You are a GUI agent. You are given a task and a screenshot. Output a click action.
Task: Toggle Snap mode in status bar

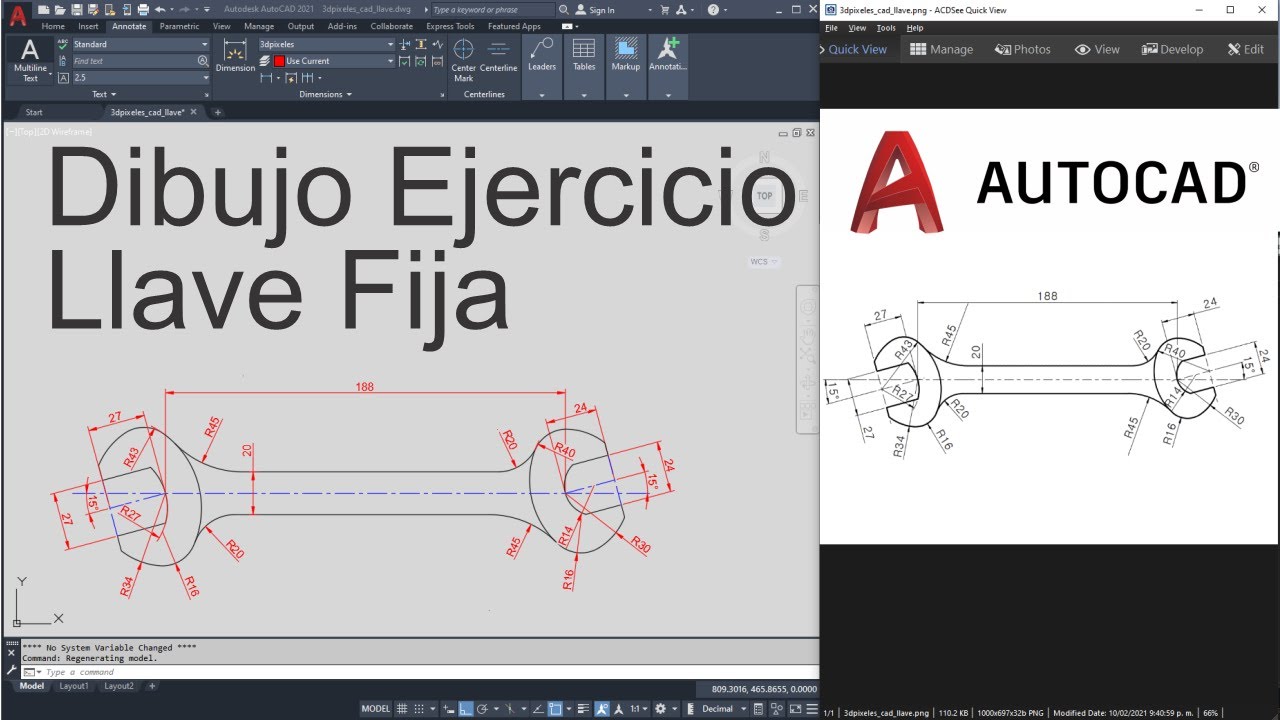[x=419, y=709]
